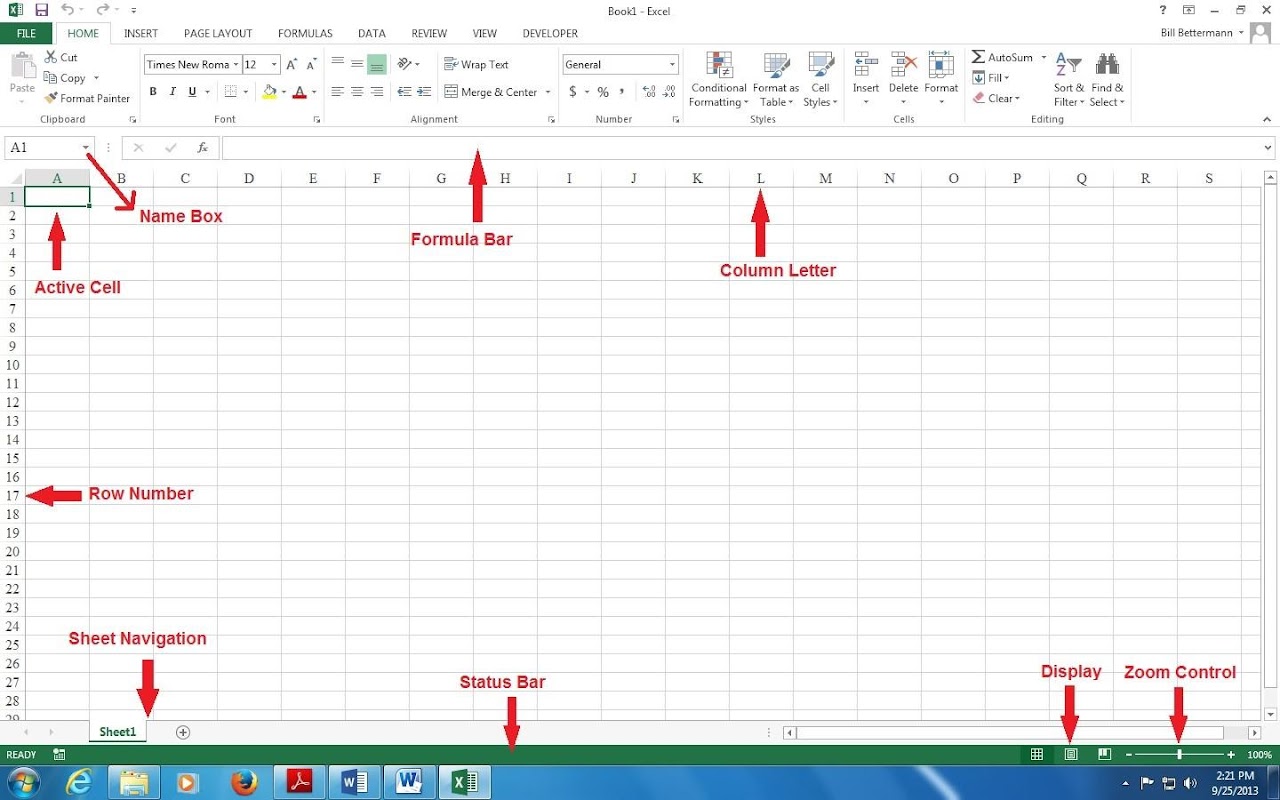The width and height of the screenshot is (1280, 800).
Task: Open the AutoSum dropdown arrow
Action: (1043, 57)
